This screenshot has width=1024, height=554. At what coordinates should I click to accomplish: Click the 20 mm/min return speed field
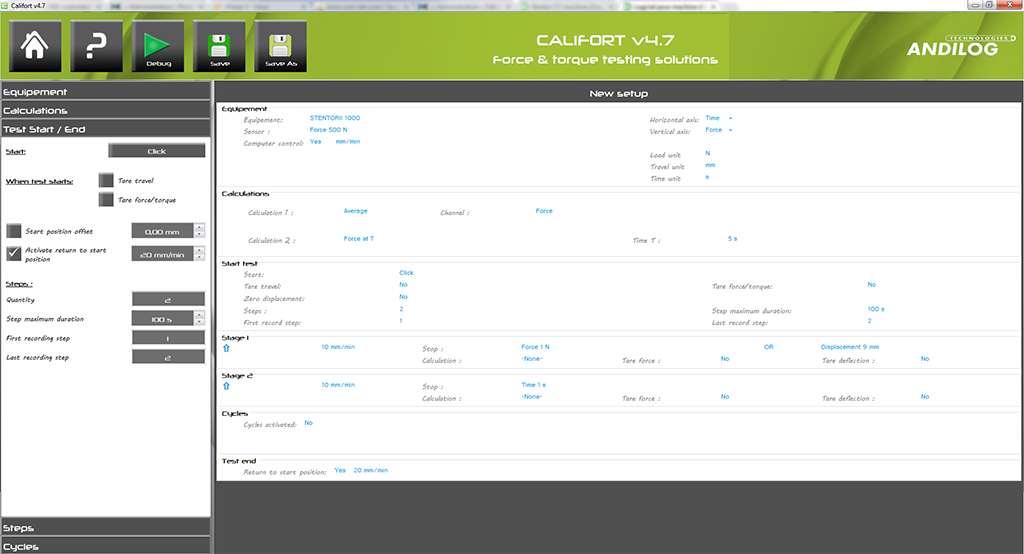point(163,254)
